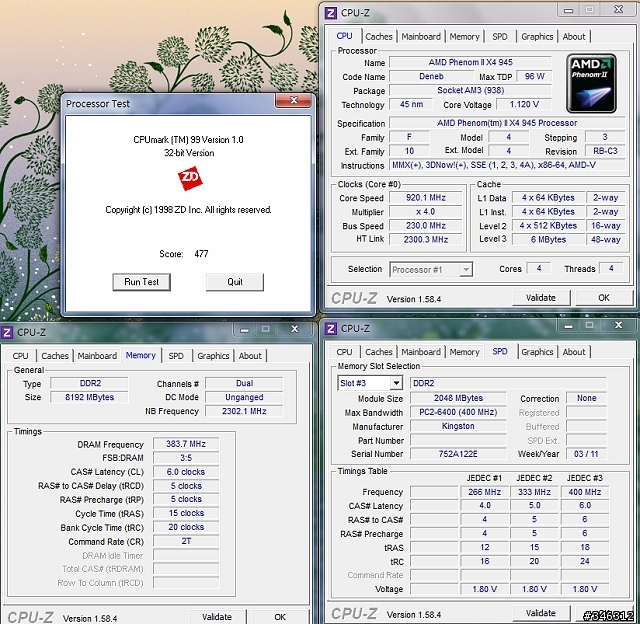Click the Manufacturer value Kingston
This screenshot has width=640, height=624.
click(458, 426)
